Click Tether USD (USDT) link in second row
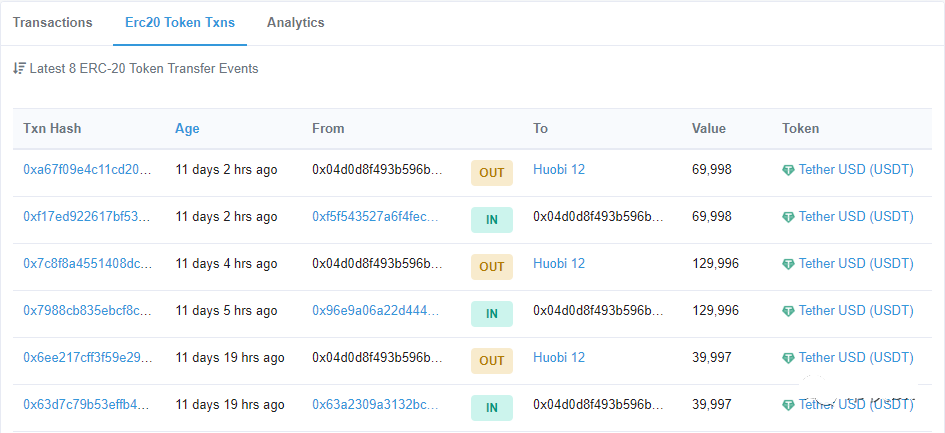Image resolution: width=945 pixels, height=433 pixels. click(x=856, y=217)
